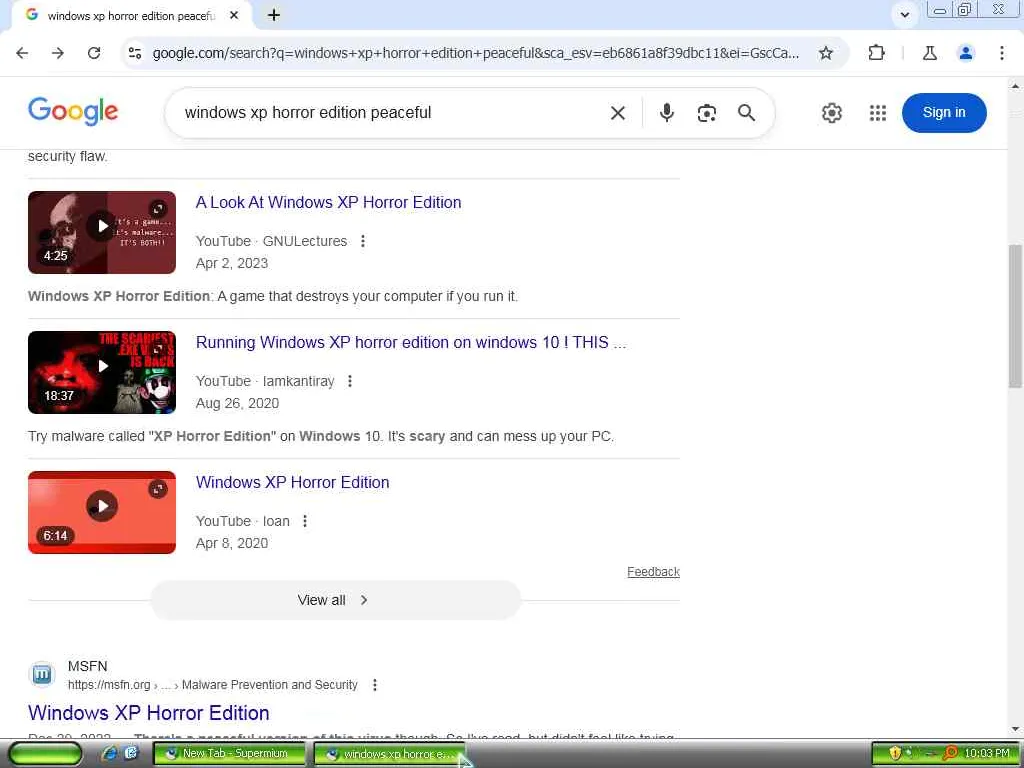Open more options for the Iamkantiray video

pyautogui.click(x=350, y=381)
